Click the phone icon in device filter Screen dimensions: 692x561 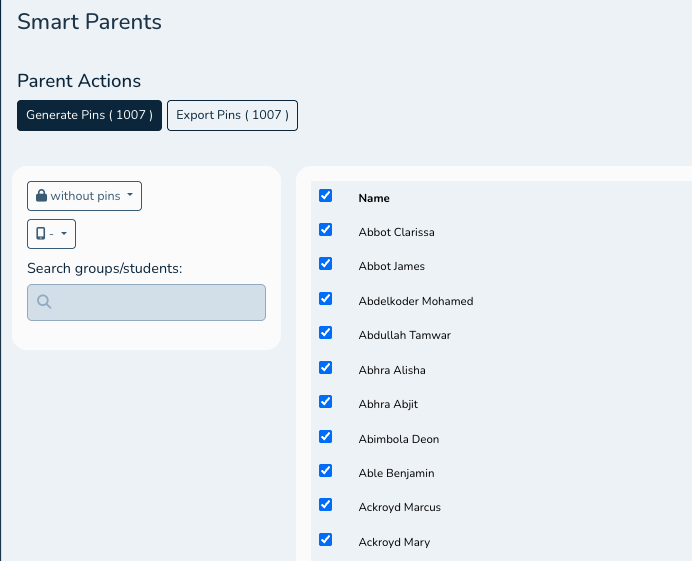[x=41, y=234]
